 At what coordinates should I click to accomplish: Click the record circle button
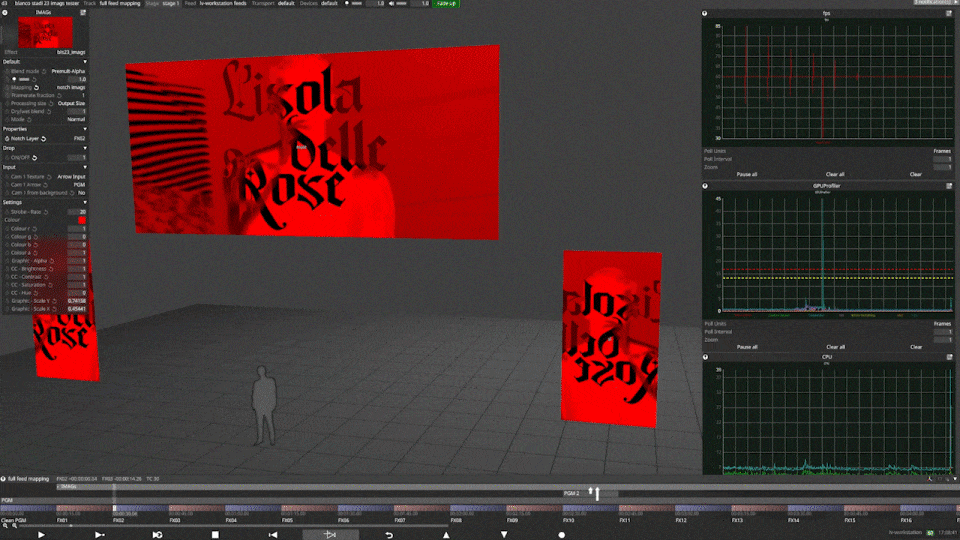click(561, 534)
